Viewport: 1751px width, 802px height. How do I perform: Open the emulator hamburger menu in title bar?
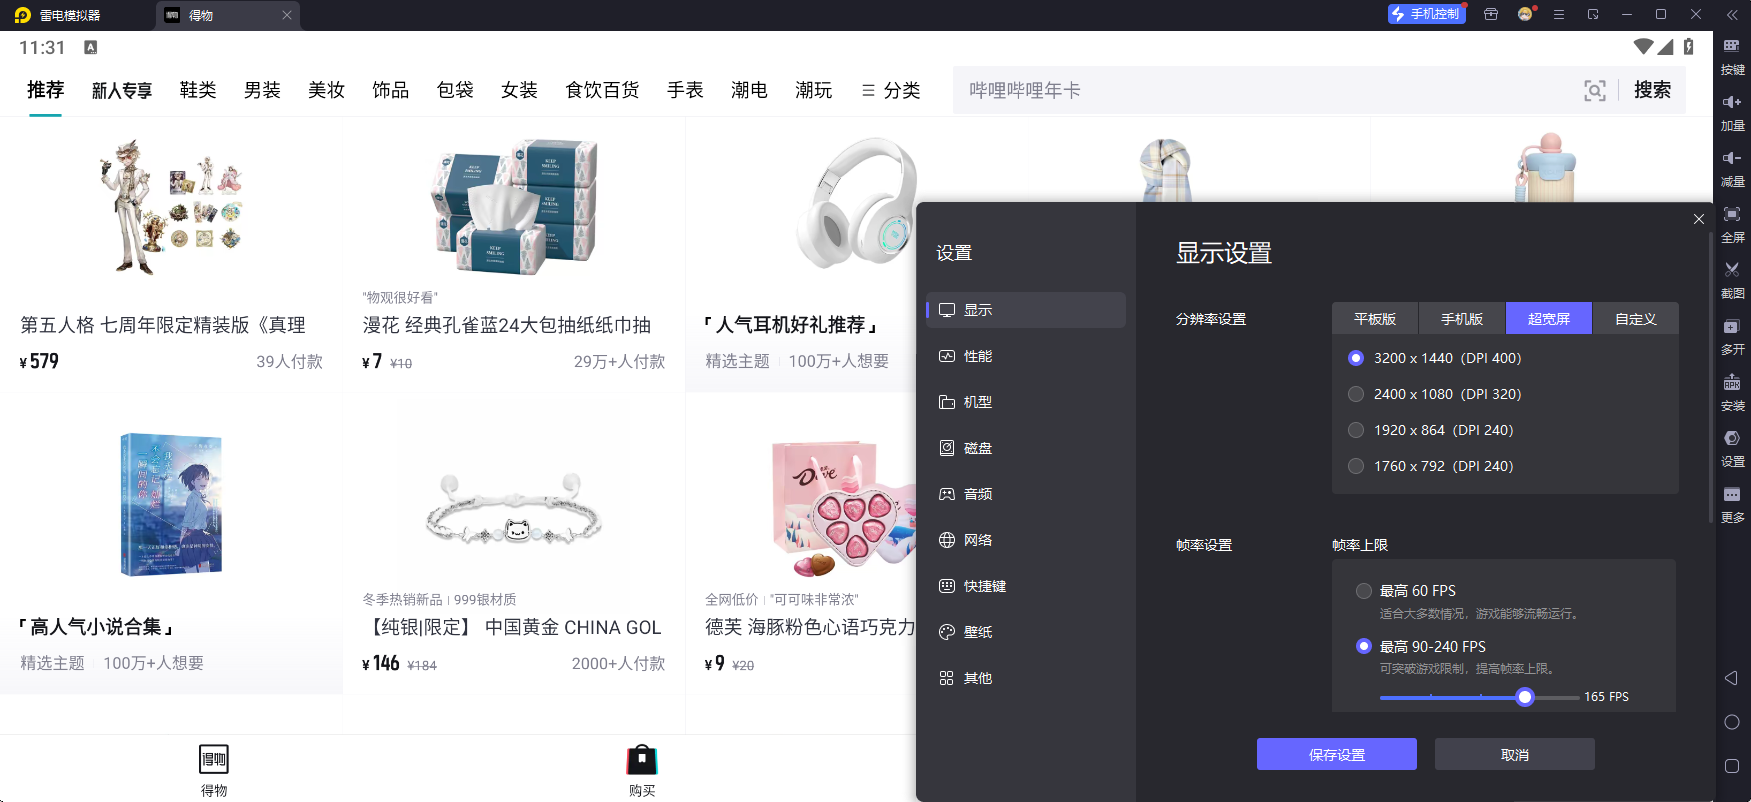tap(1559, 14)
